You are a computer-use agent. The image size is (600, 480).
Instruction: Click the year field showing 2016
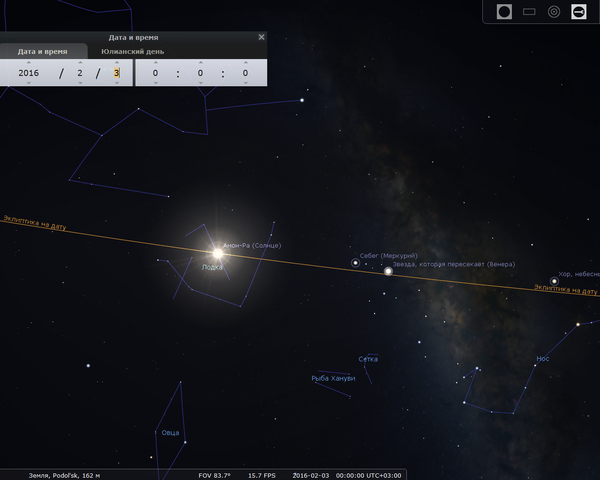tap(28, 73)
